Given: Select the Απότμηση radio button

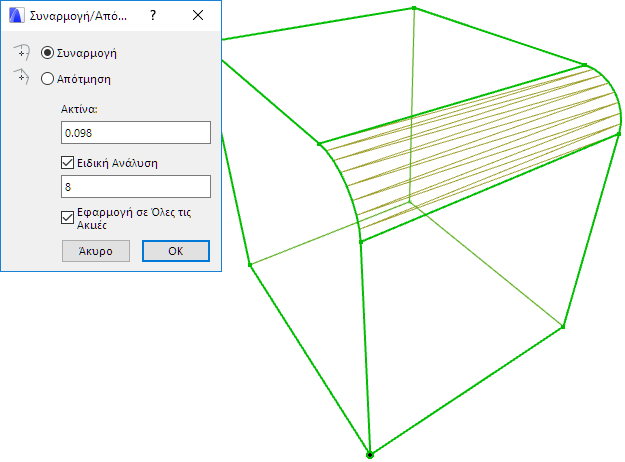Looking at the screenshot, I should tap(47, 79).
